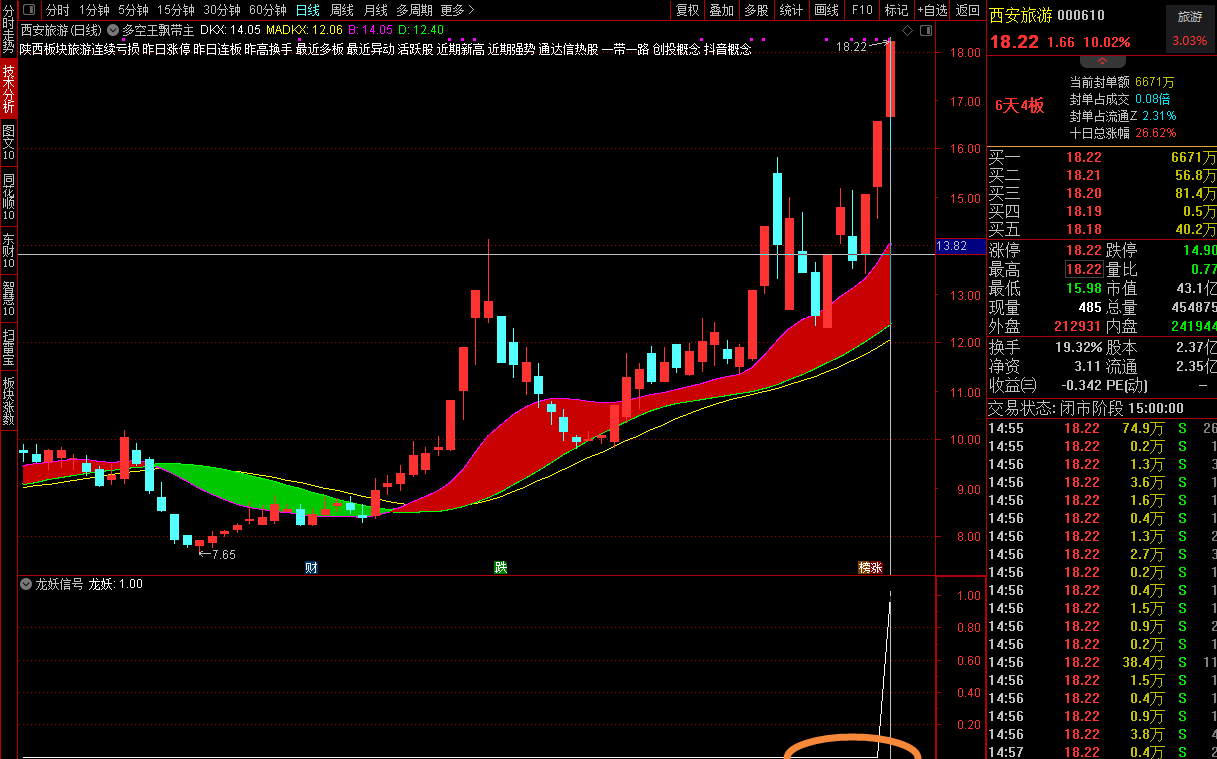The image size is (1217, 759).
Task: Click the 抖音概念 tag
Action: click(x=727, y=48)
